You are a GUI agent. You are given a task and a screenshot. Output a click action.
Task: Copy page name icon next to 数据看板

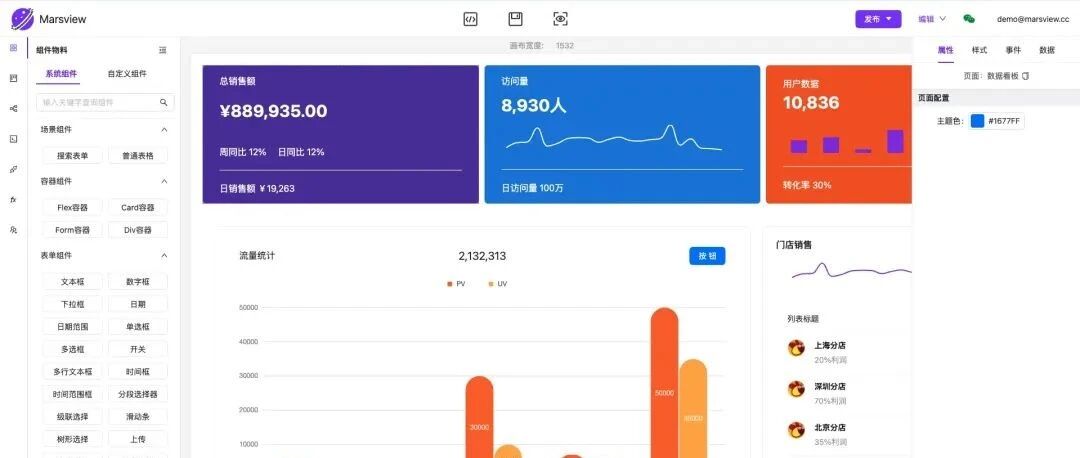tap(1025, 76)
